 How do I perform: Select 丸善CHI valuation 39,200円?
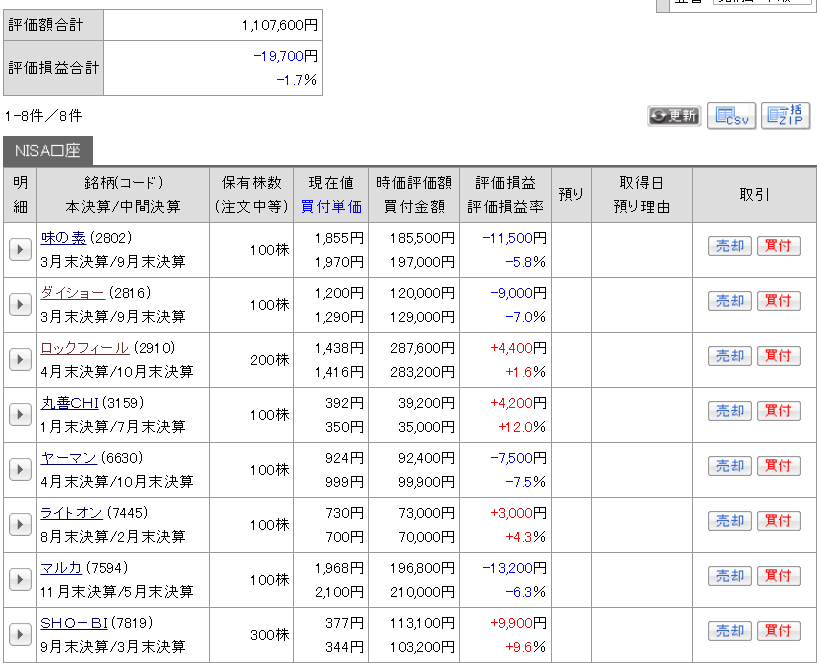pos(426,403)
